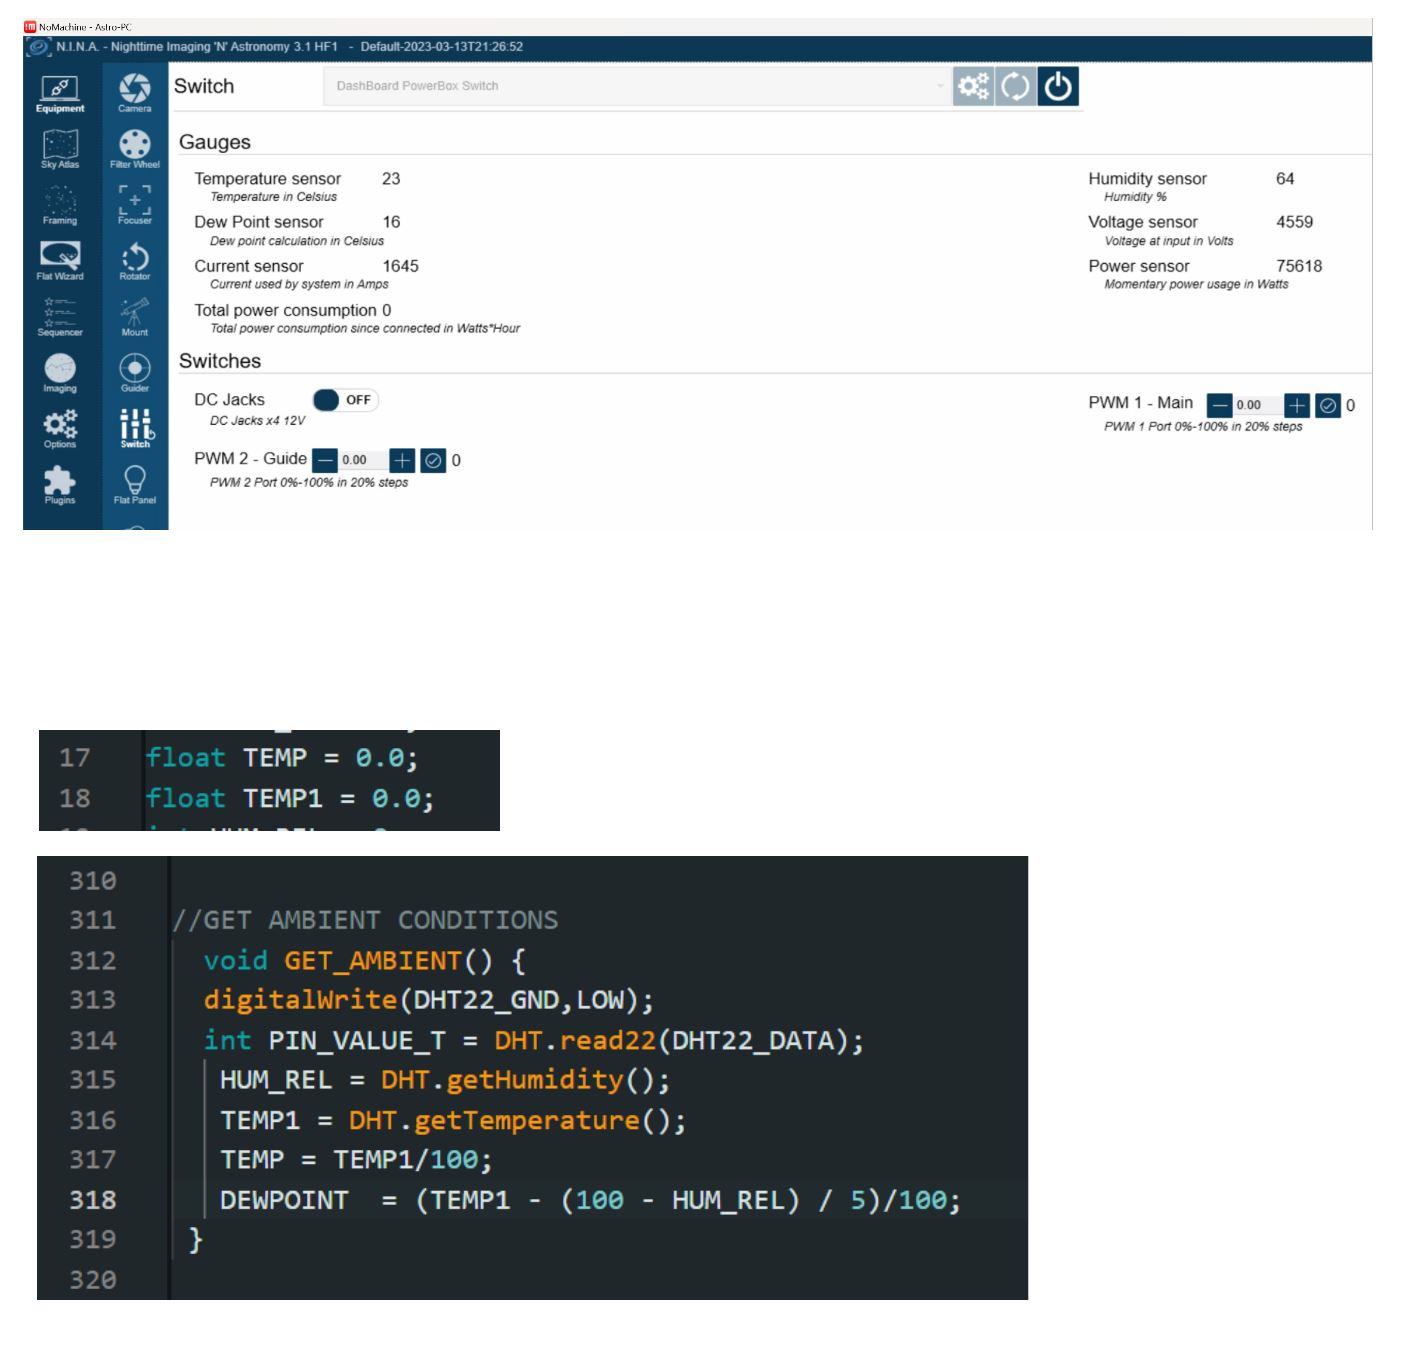
Task: Open the DashBoard PowerBox Switch device dropdown
Action: [637, 86]
